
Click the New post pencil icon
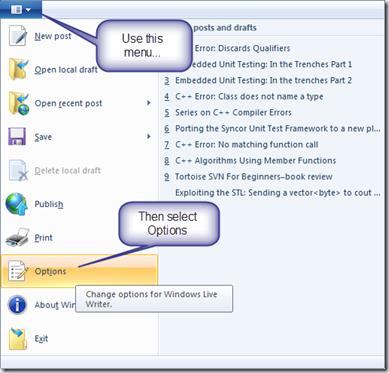click(x=17, y=36)
